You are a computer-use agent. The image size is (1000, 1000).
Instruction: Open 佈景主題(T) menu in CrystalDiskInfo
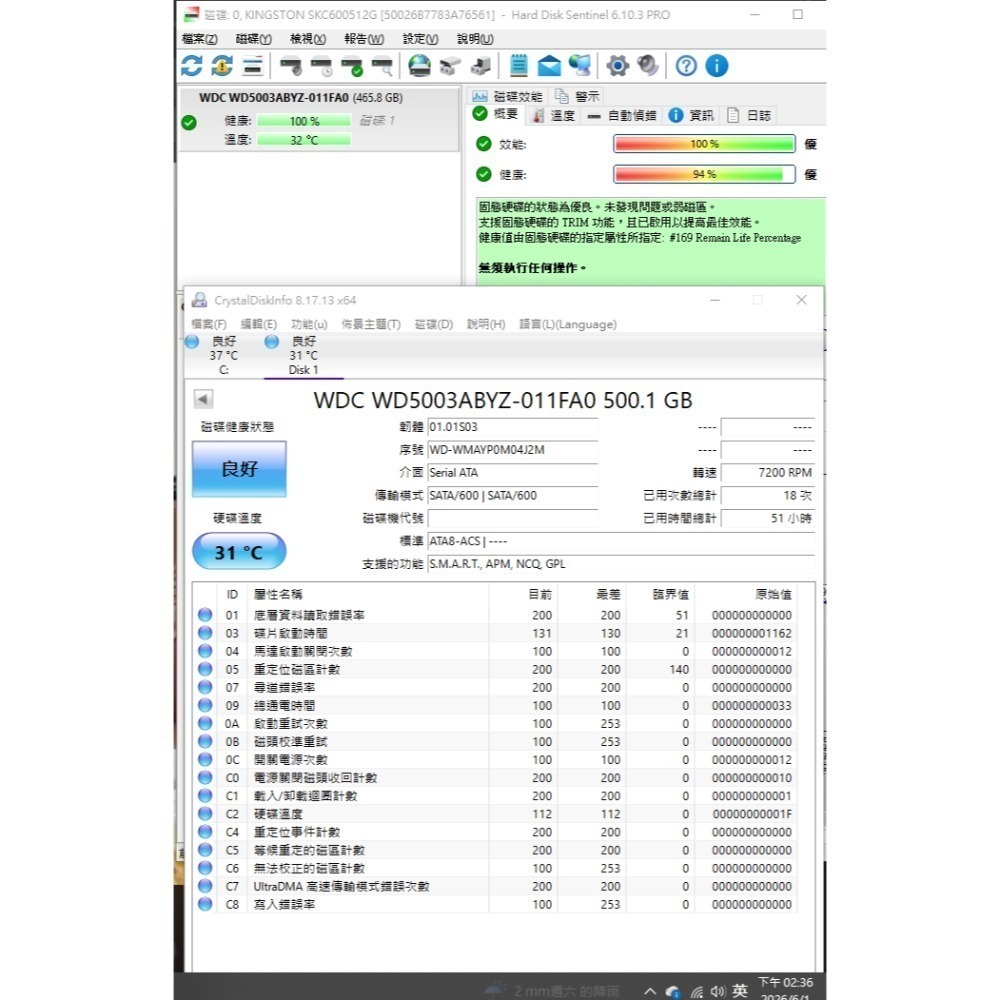pos(371,324)
